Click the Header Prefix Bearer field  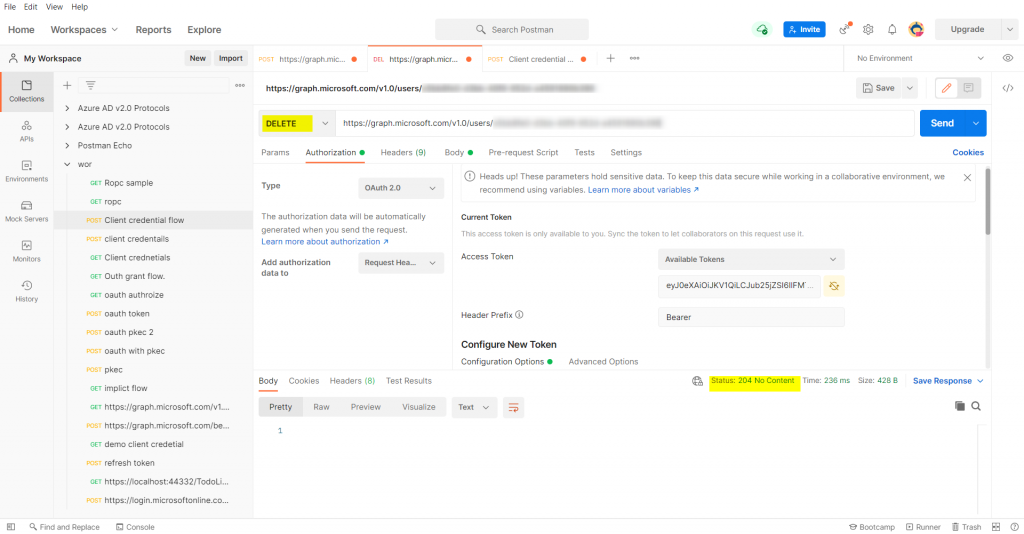(751, 317)
